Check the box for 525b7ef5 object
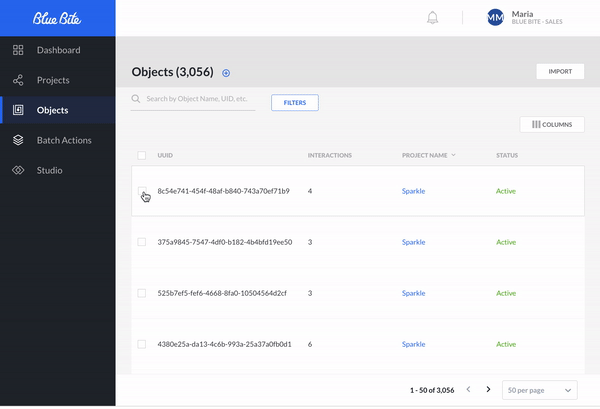 click(142, 293)
